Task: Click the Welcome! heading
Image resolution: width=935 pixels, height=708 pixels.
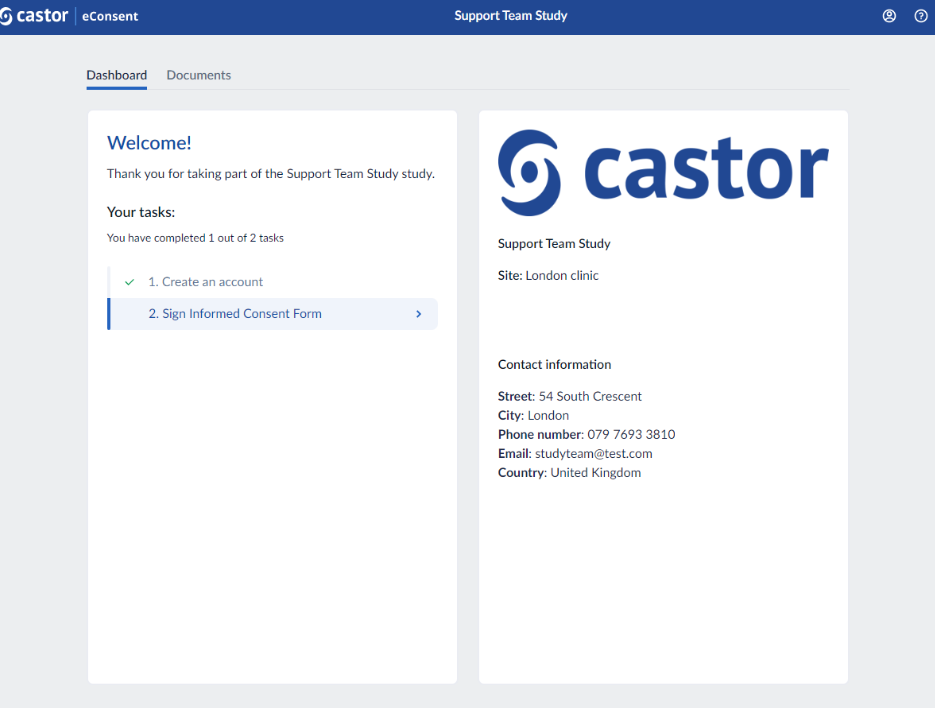Action: pos(149,143)
